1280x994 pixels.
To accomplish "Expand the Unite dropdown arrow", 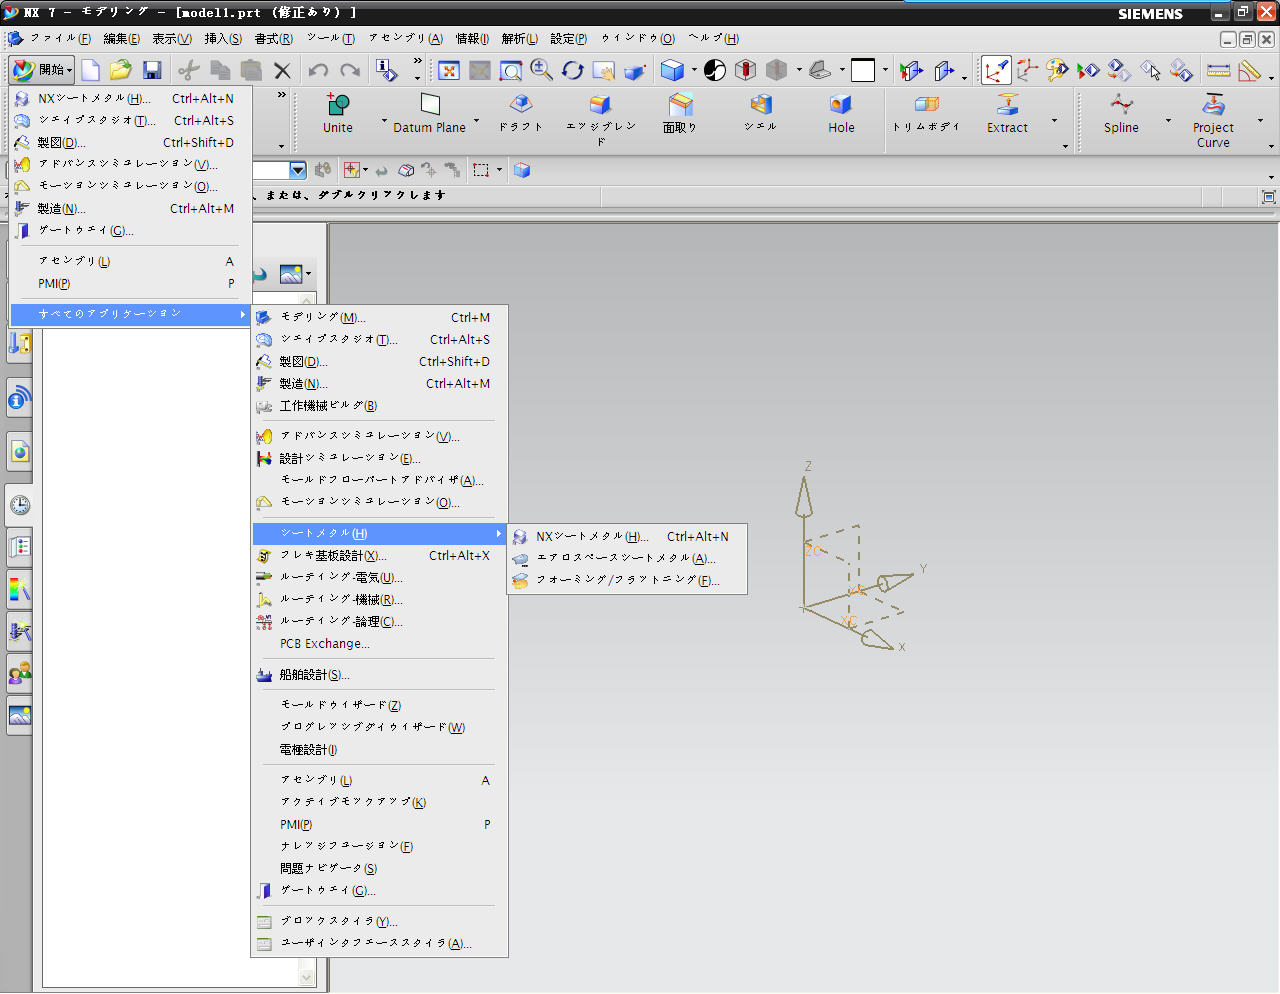I will point(384,121).
